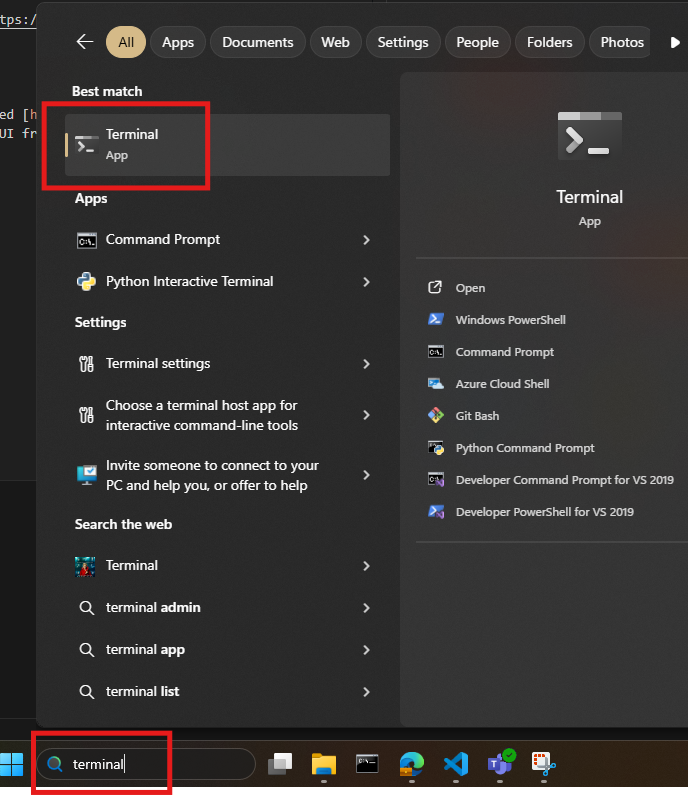
Task: Click the Python Command Prompt icon
Action: point(436,448)
